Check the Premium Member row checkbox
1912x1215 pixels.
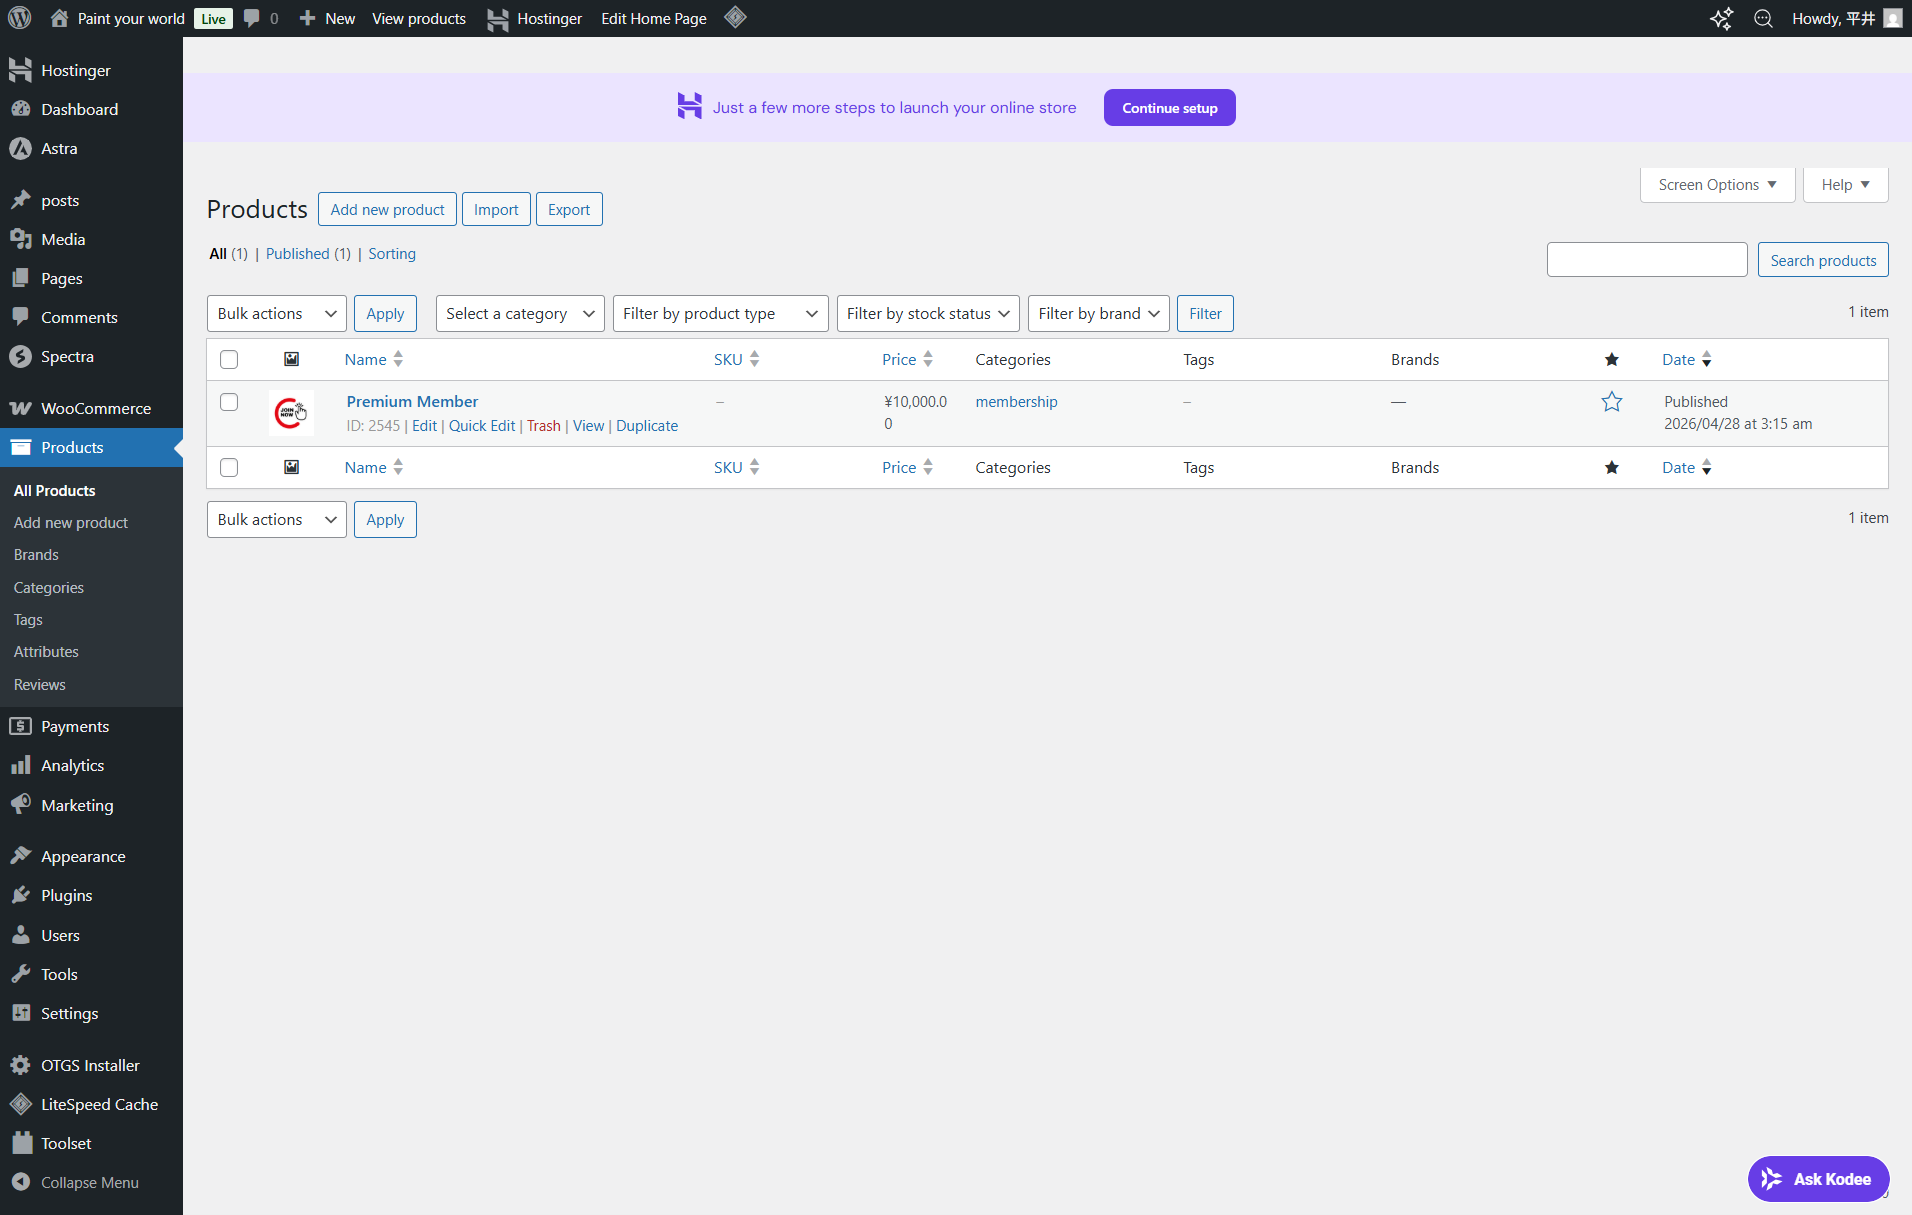pyautogui.click(x=229, y=402)
